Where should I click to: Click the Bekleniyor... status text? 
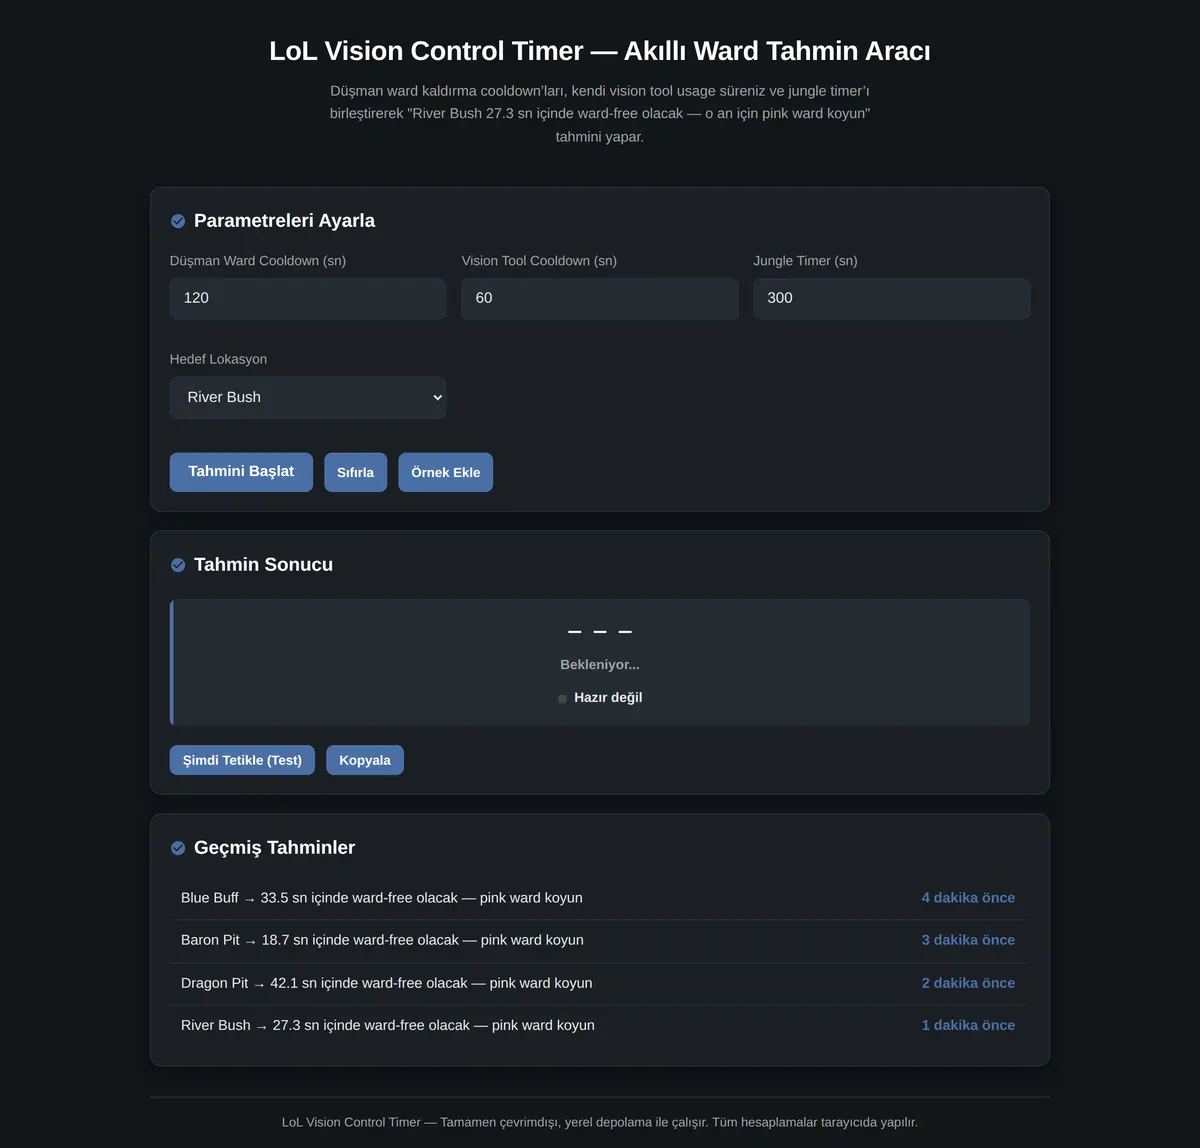[600, 664]
